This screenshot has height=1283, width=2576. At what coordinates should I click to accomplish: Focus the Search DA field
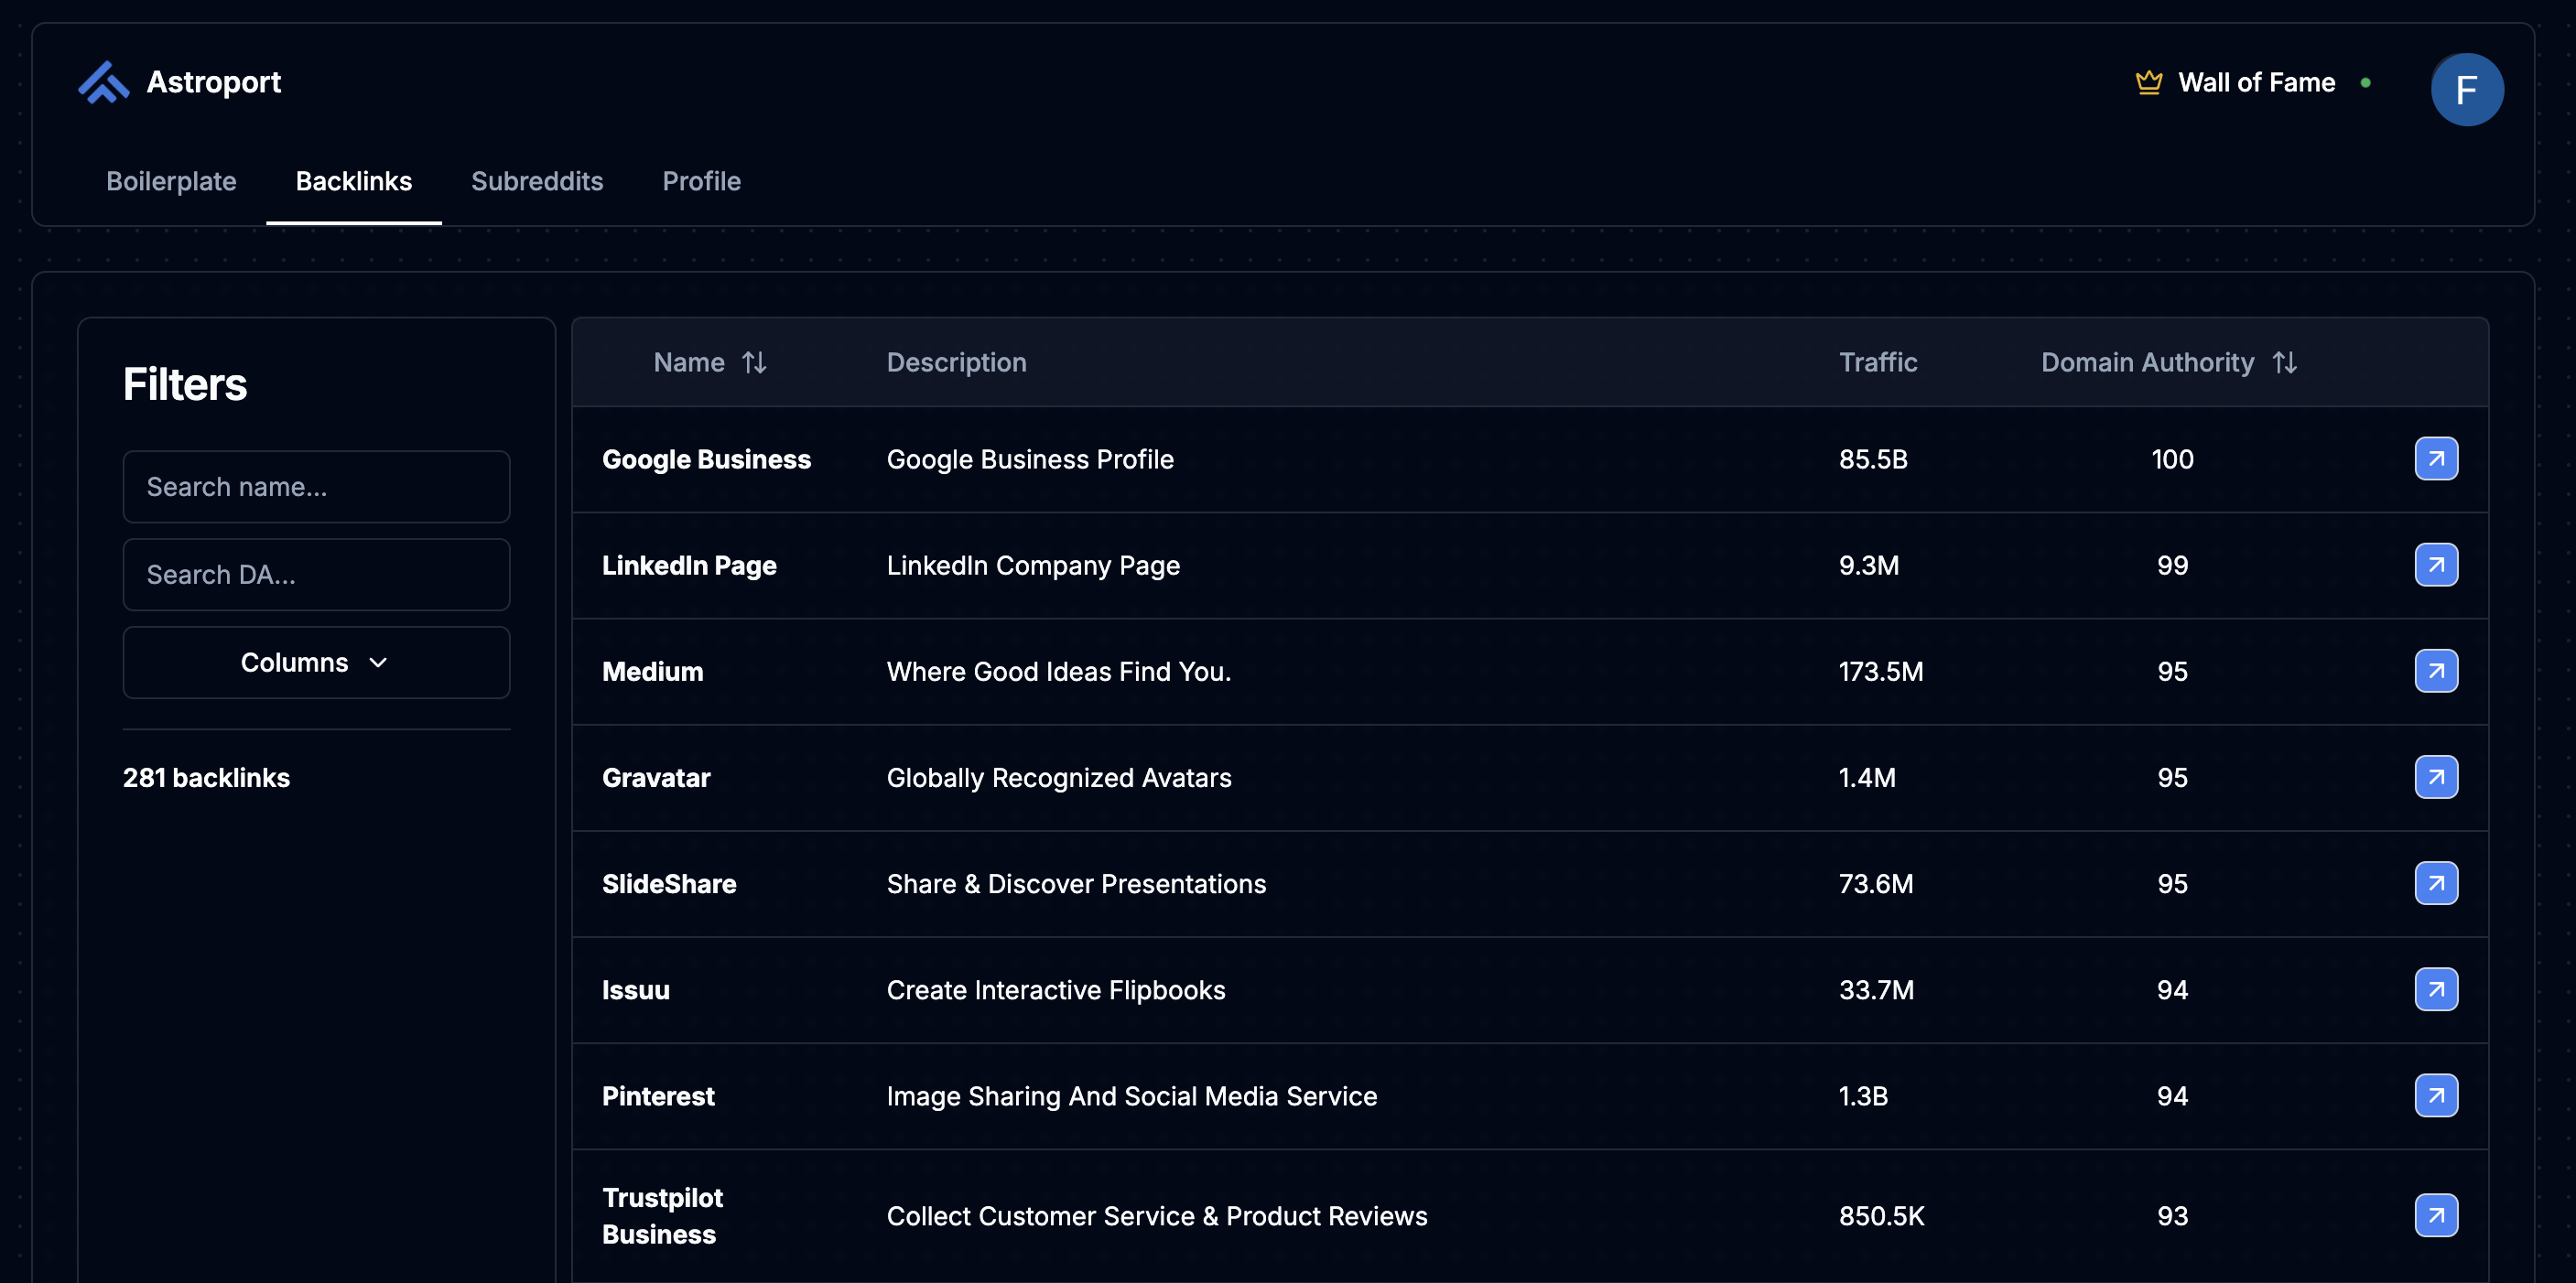tap(316, 574)
